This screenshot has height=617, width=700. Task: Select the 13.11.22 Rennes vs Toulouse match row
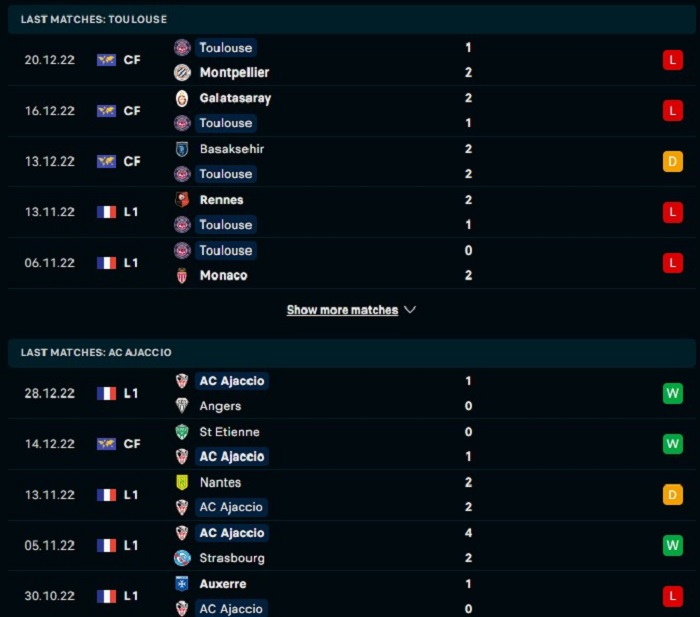tap(351, 212)
